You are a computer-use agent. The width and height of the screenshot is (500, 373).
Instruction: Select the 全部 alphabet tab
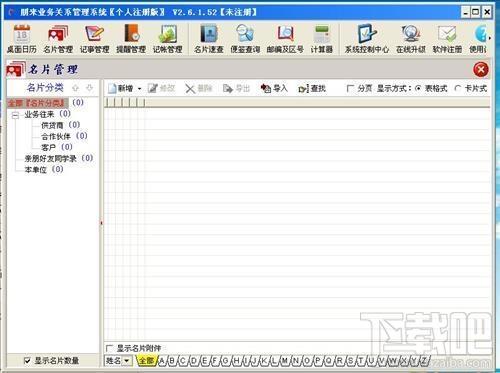146,361
